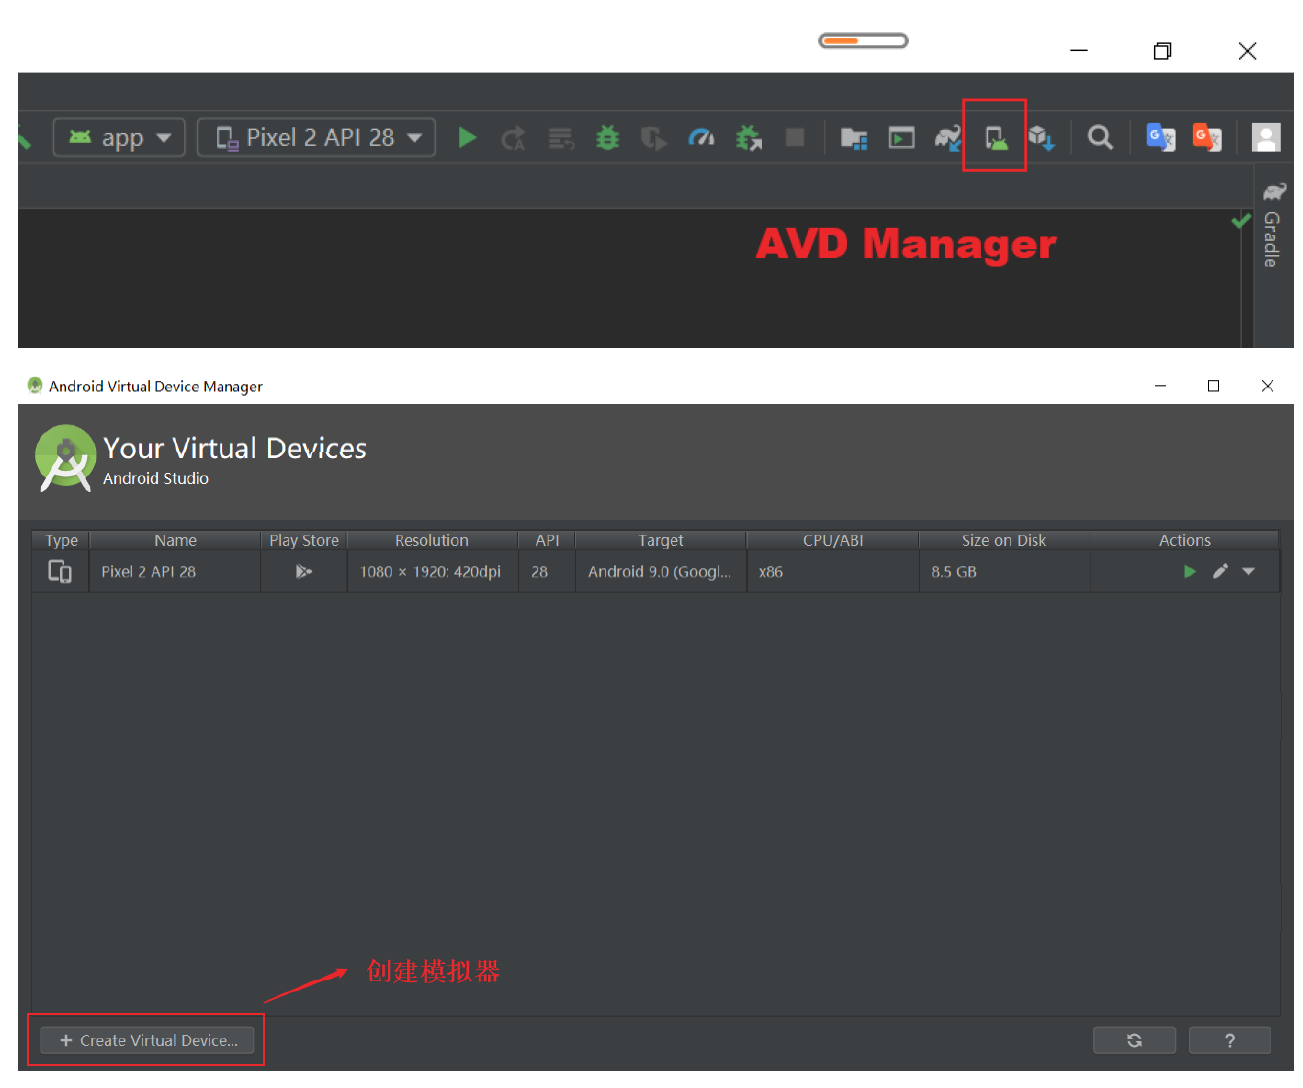Click the CPU/ABI column header
The image size is (1303, 1088).
click(833, 540)
